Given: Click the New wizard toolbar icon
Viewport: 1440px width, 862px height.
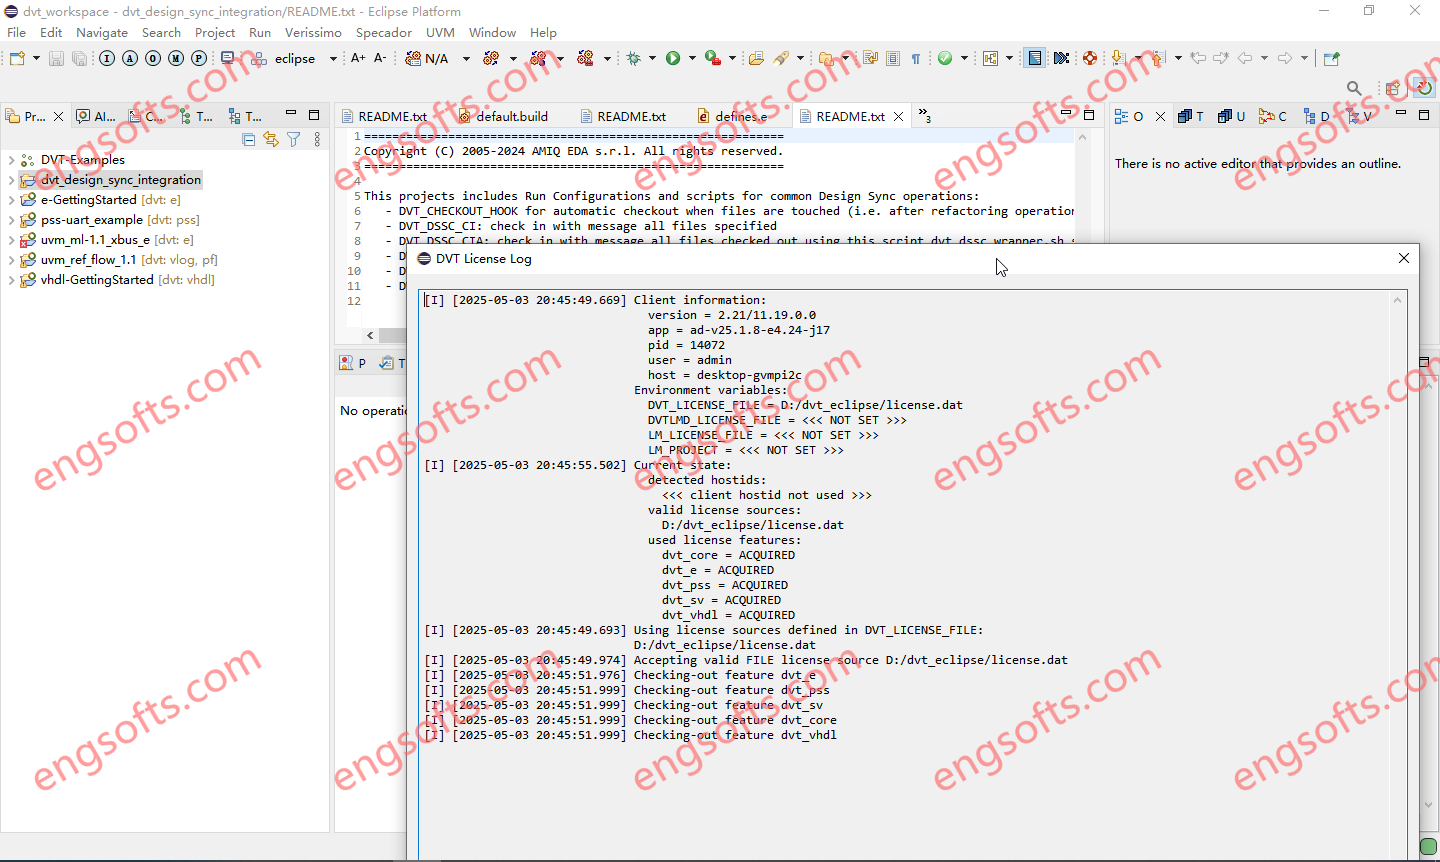Looking at the screenshot, I should click(x=17, y=58).
